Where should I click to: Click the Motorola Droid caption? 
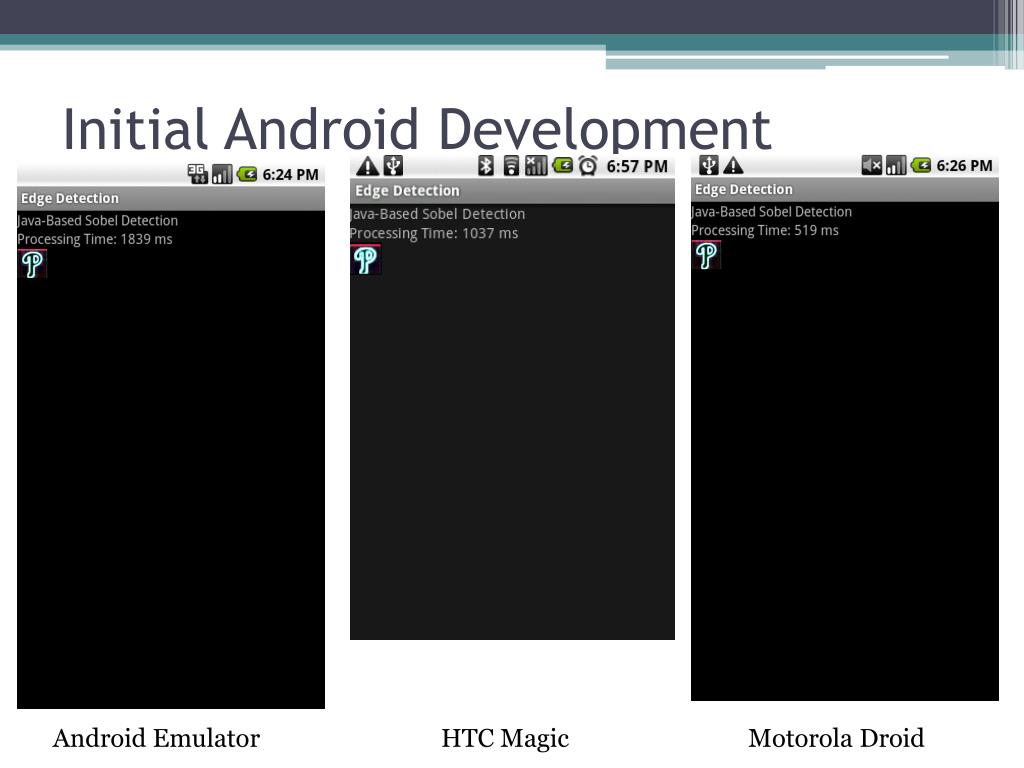click(836, 739)
